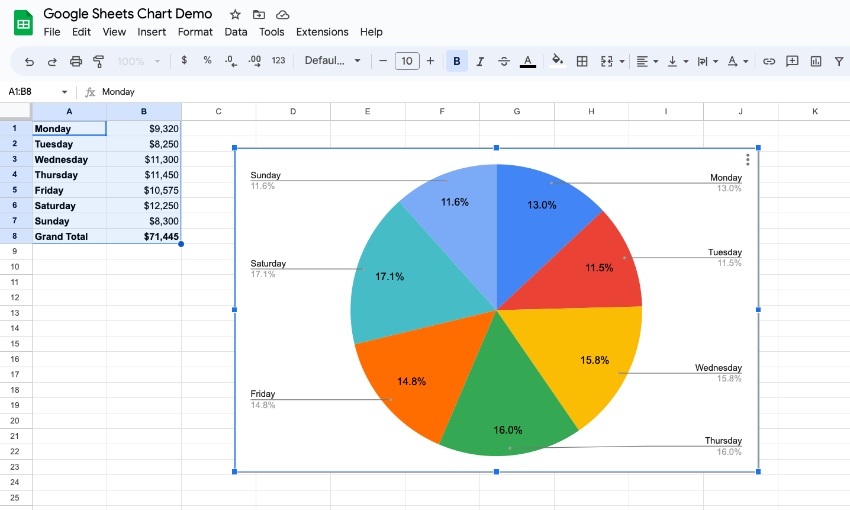Open the chart three-dot options menu
Image resolution: width=850 pixels, height=510 pixels.
(x=747, y=159)
